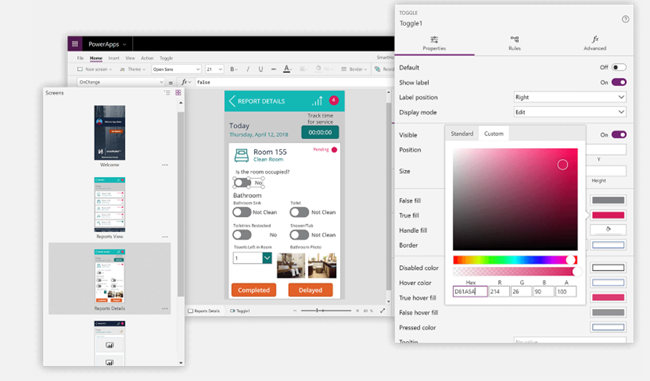
Task: Open the ellipsis menu for Reports Details screen
Action: [x=165, y=308]
